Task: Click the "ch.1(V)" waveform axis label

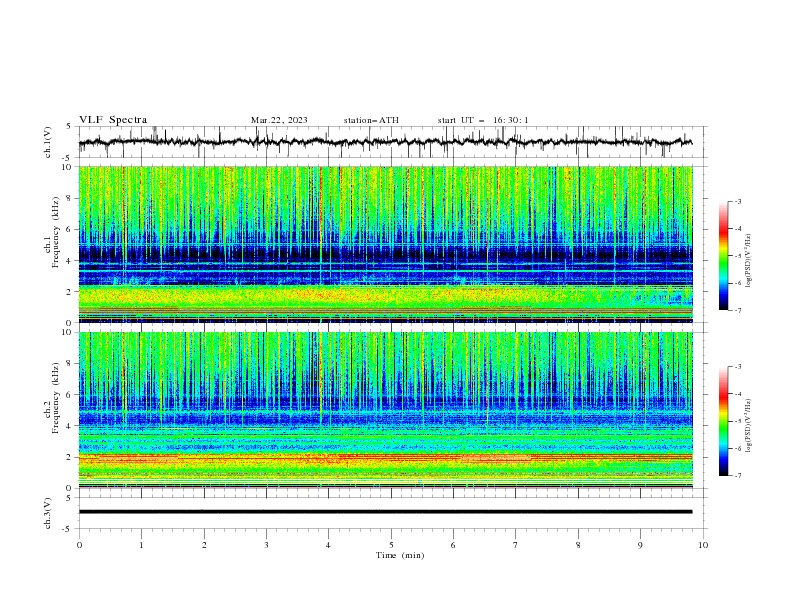Action: point(48,142)
